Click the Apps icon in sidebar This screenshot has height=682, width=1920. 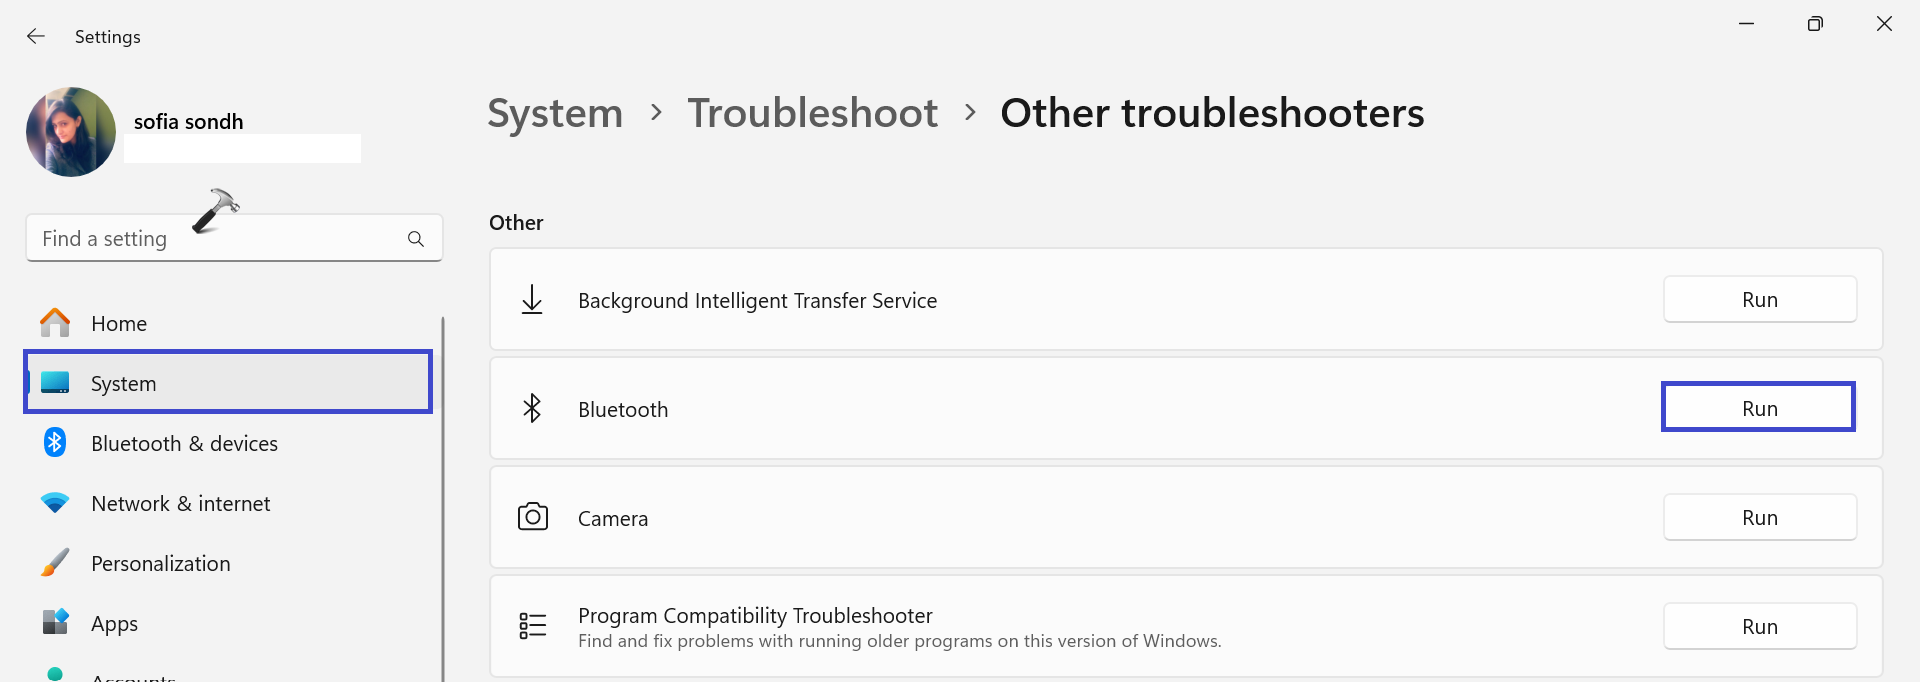55,622
